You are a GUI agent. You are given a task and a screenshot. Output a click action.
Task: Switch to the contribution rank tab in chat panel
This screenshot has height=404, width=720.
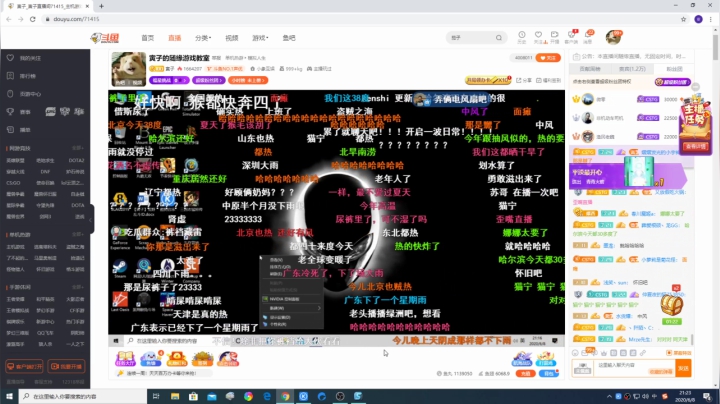590,69
